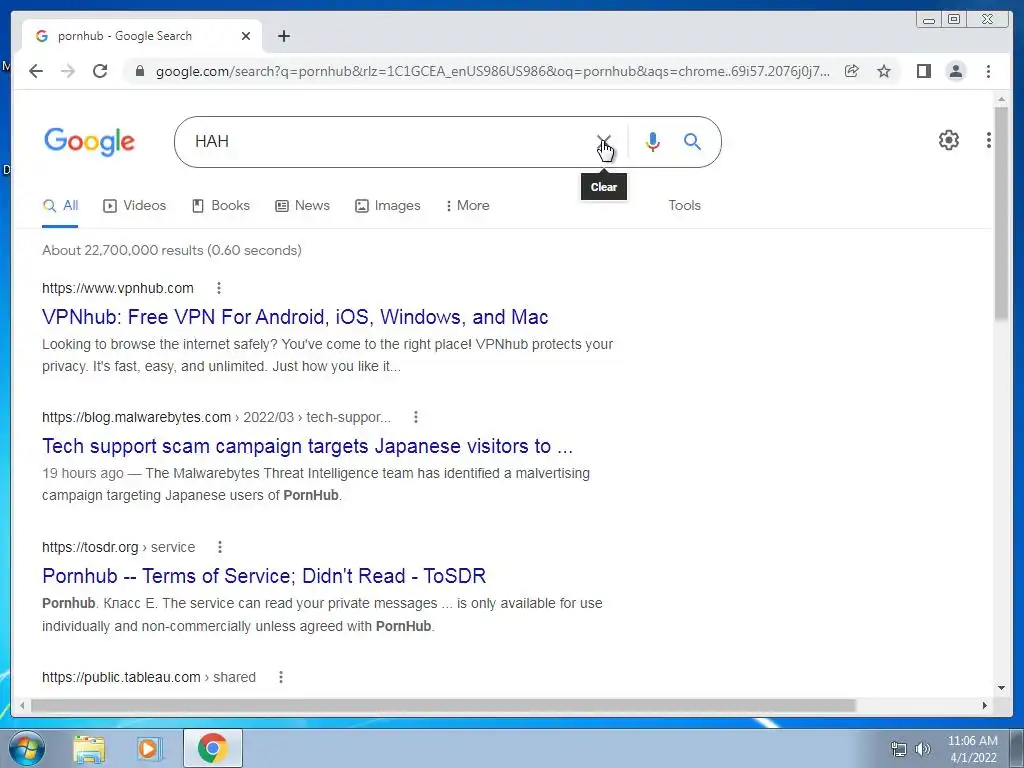Viewport: 1024px width, 768px height.
Task: Open the Chrome profile avatar menu
Action: (x=955, y=71)
